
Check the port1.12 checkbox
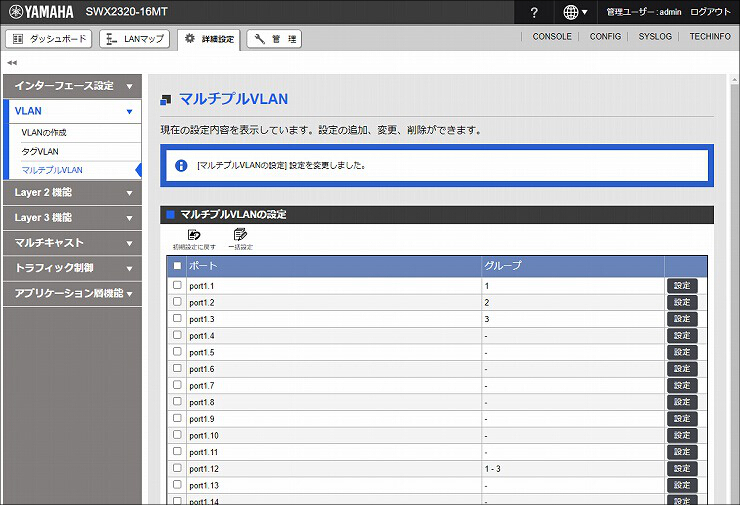[x=177, y=468]
